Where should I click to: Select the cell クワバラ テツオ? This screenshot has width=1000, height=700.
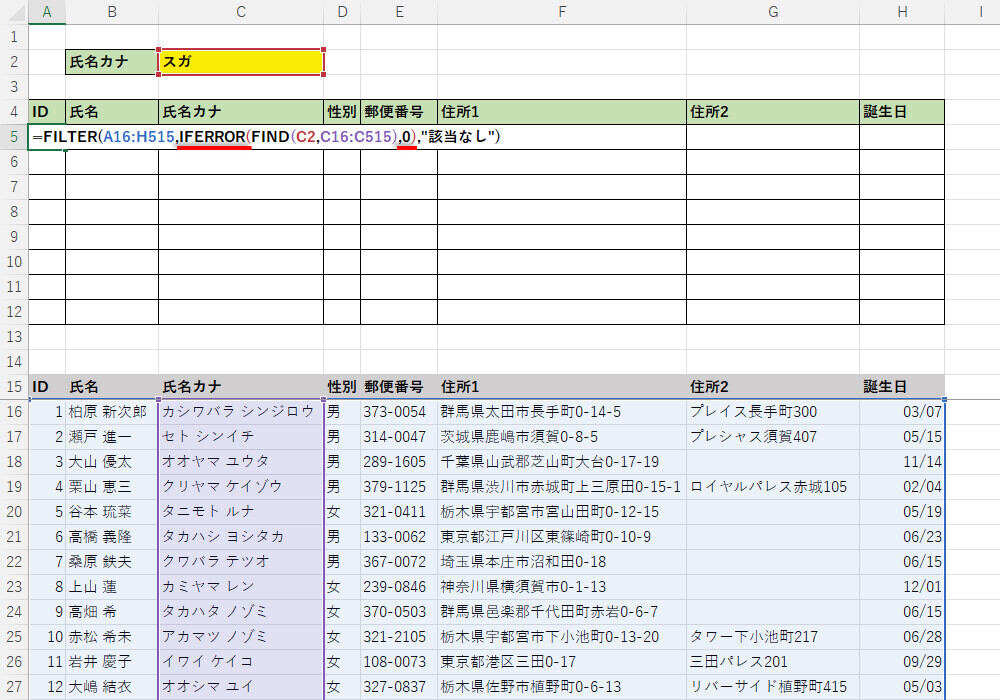pyautogui.click(x=241, y=562)
